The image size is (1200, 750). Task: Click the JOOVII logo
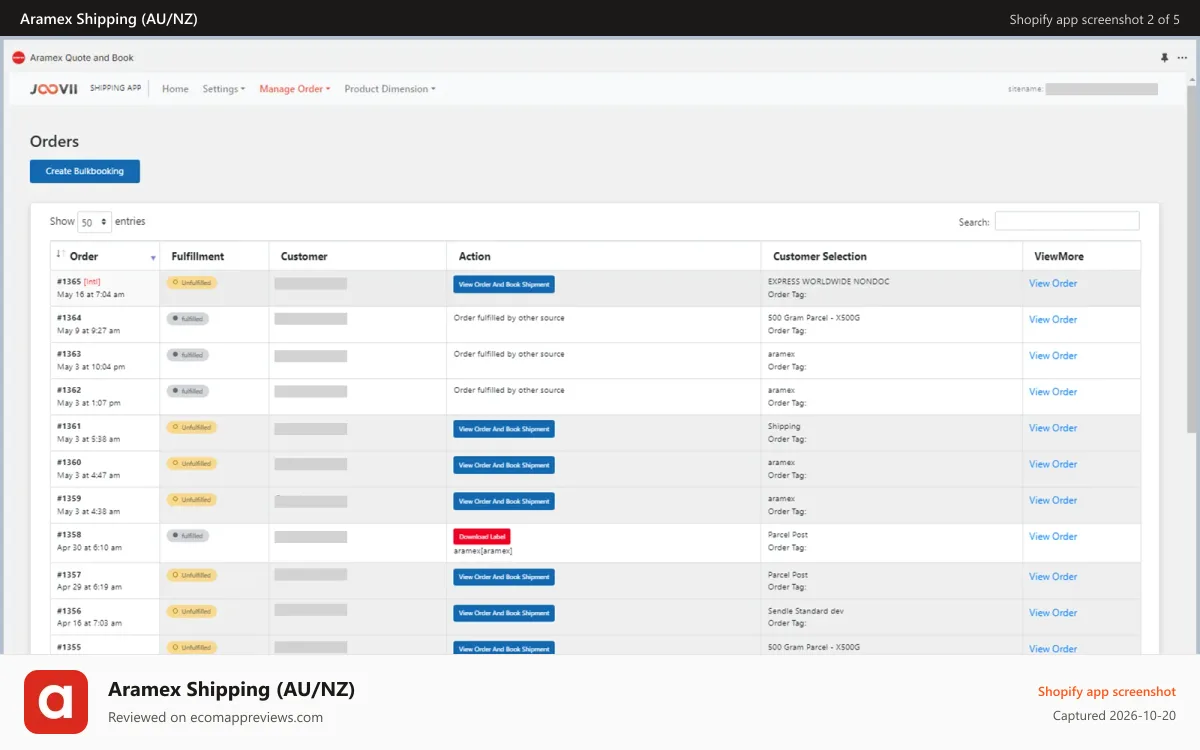point(54,89)
